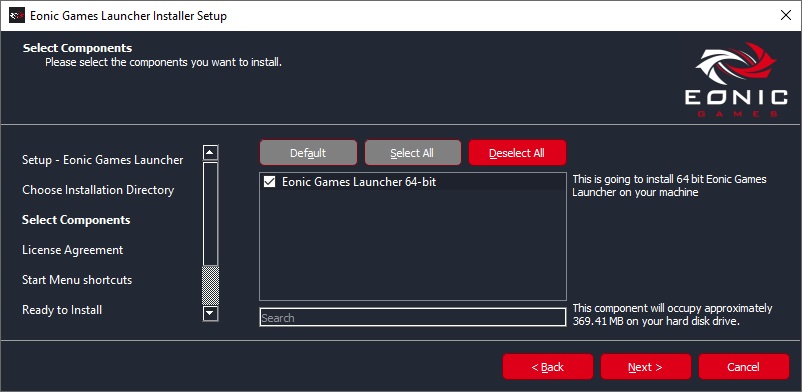Select the Choose Installation Directory step
The height and width of the screenshot is (392, 802).
pyautogui.click(x=98, y=190)
